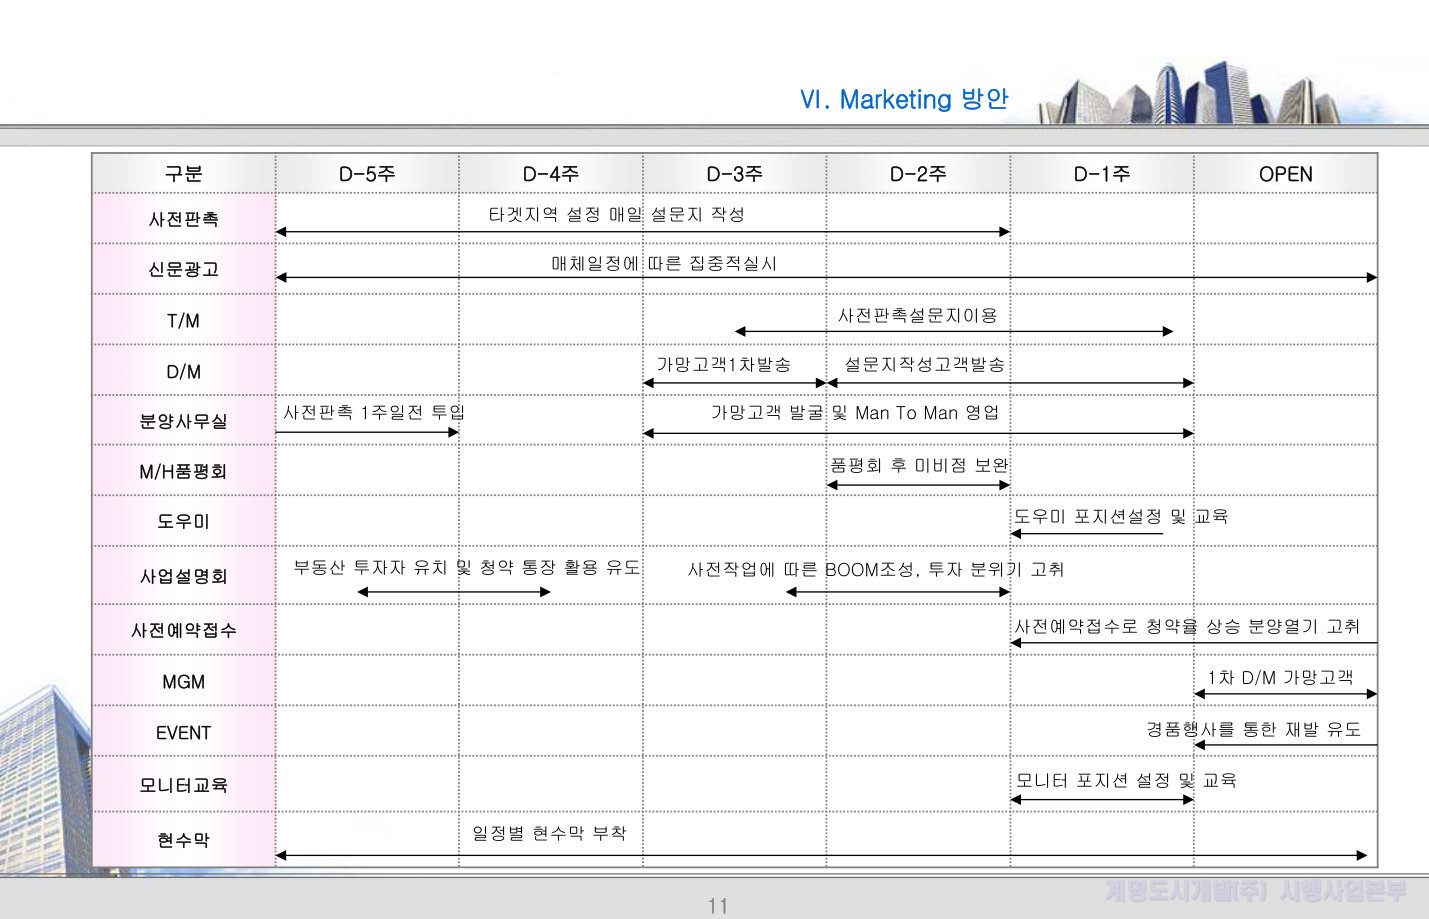
Task: Select text '1차 D/M 가망고객'
Action: point(1280,677)
